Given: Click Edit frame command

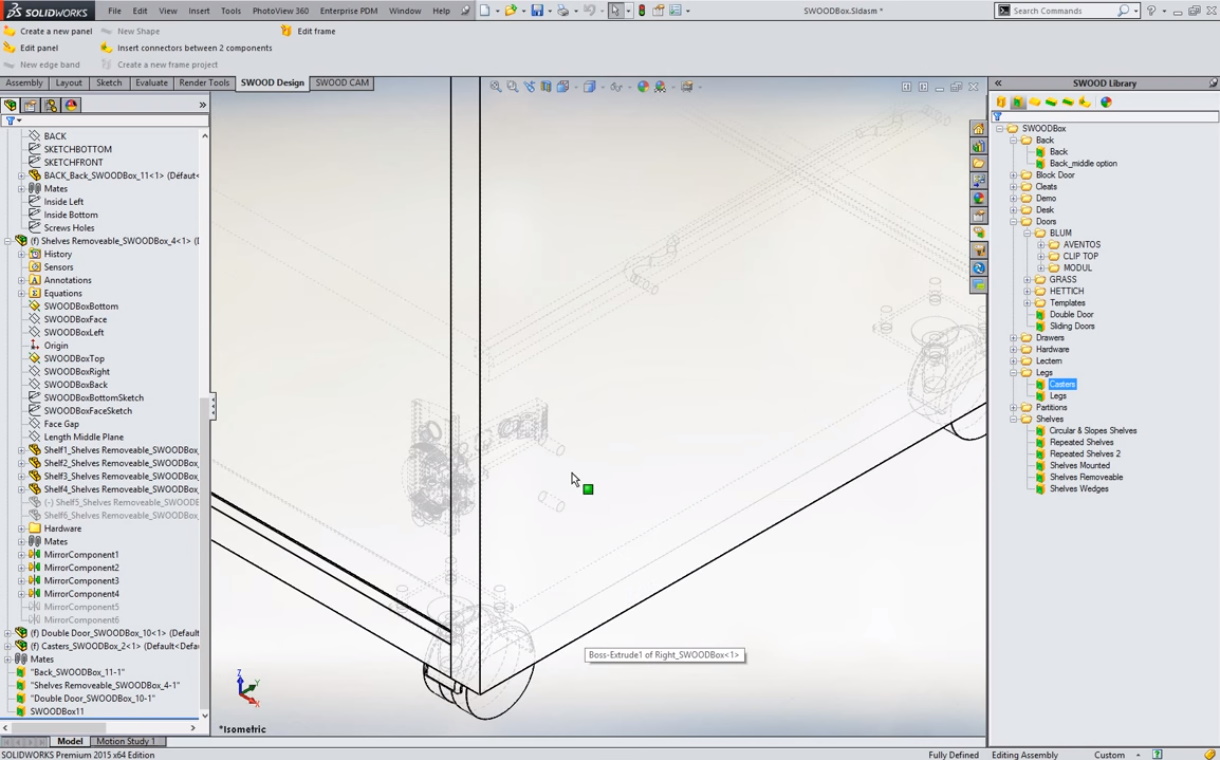Looking at the screenshot, I should 315,31.
